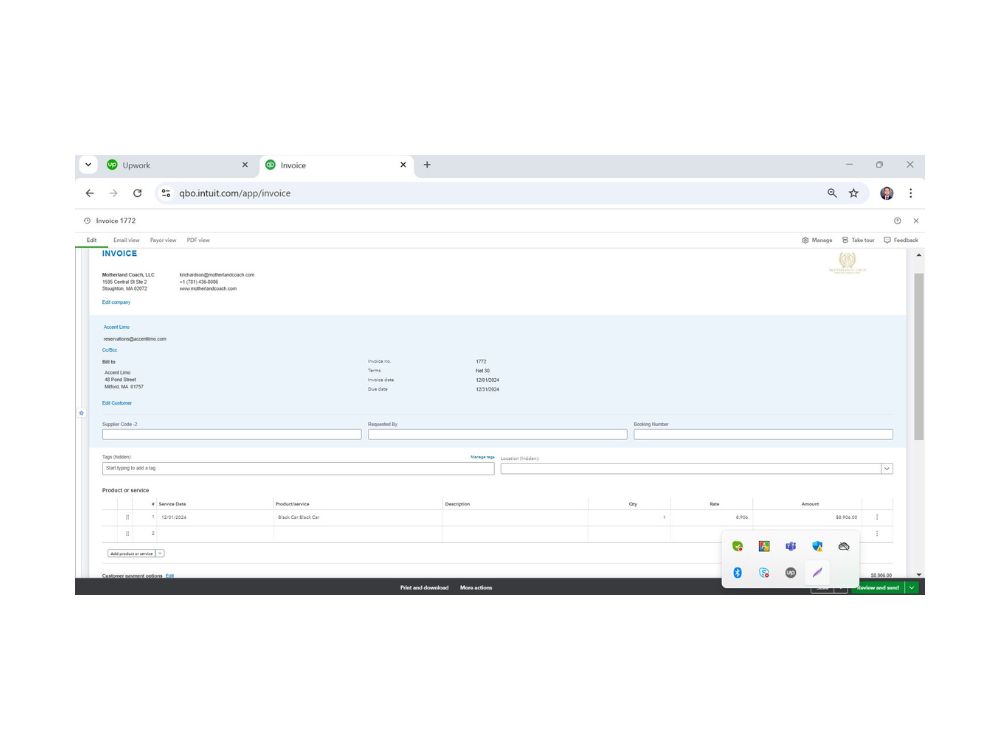
Task: Click the zoom magnifier icon
Action: [x=832, y=193]
